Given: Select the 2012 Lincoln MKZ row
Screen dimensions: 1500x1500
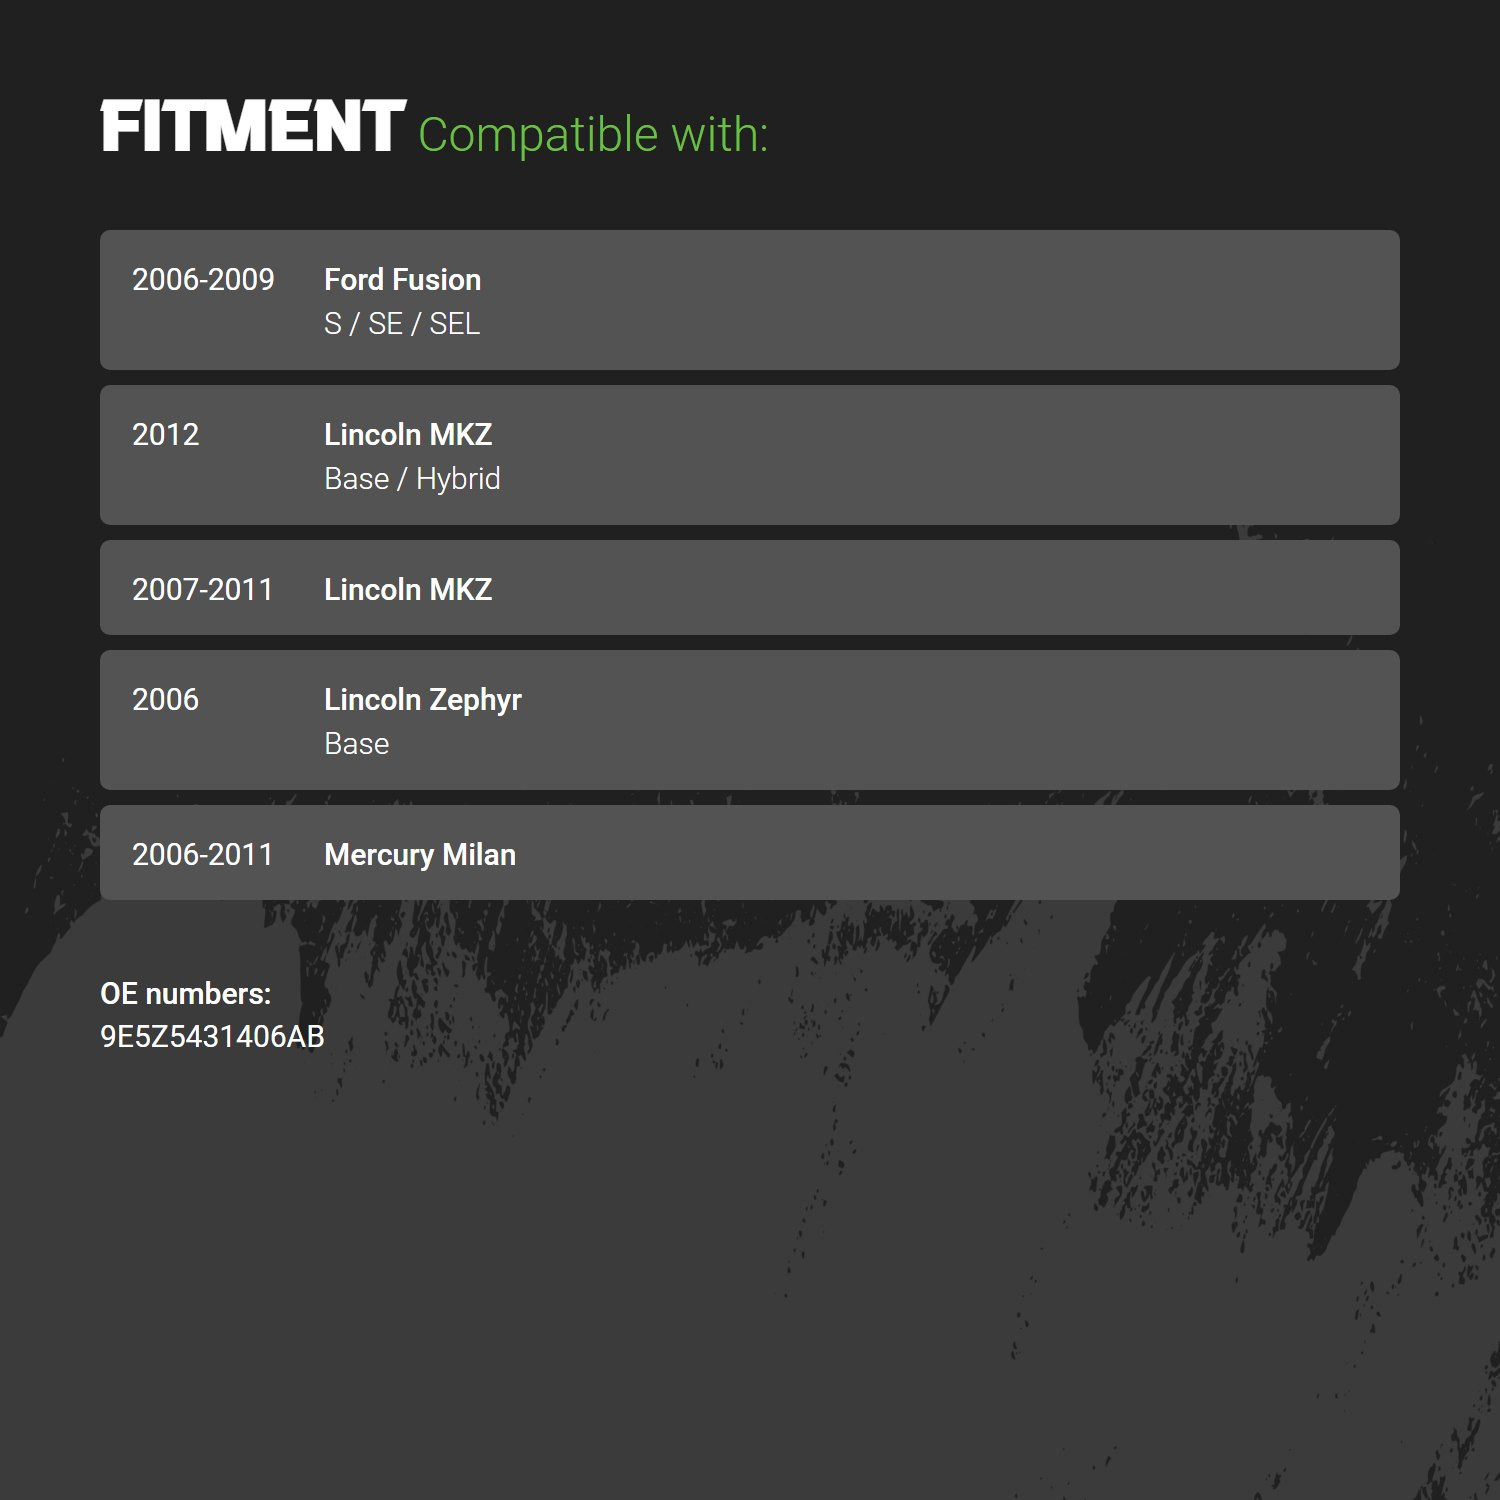Looking at the screenshot, I should click(x=750, y=455).
